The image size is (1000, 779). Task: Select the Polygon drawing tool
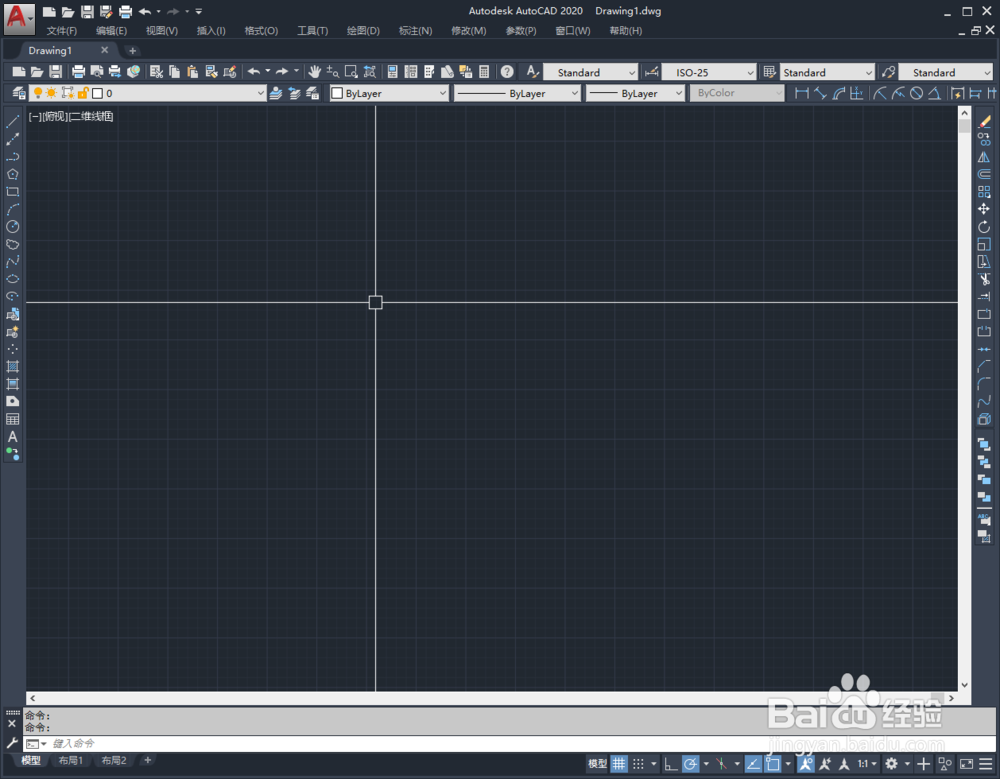[x=12, y=174]
